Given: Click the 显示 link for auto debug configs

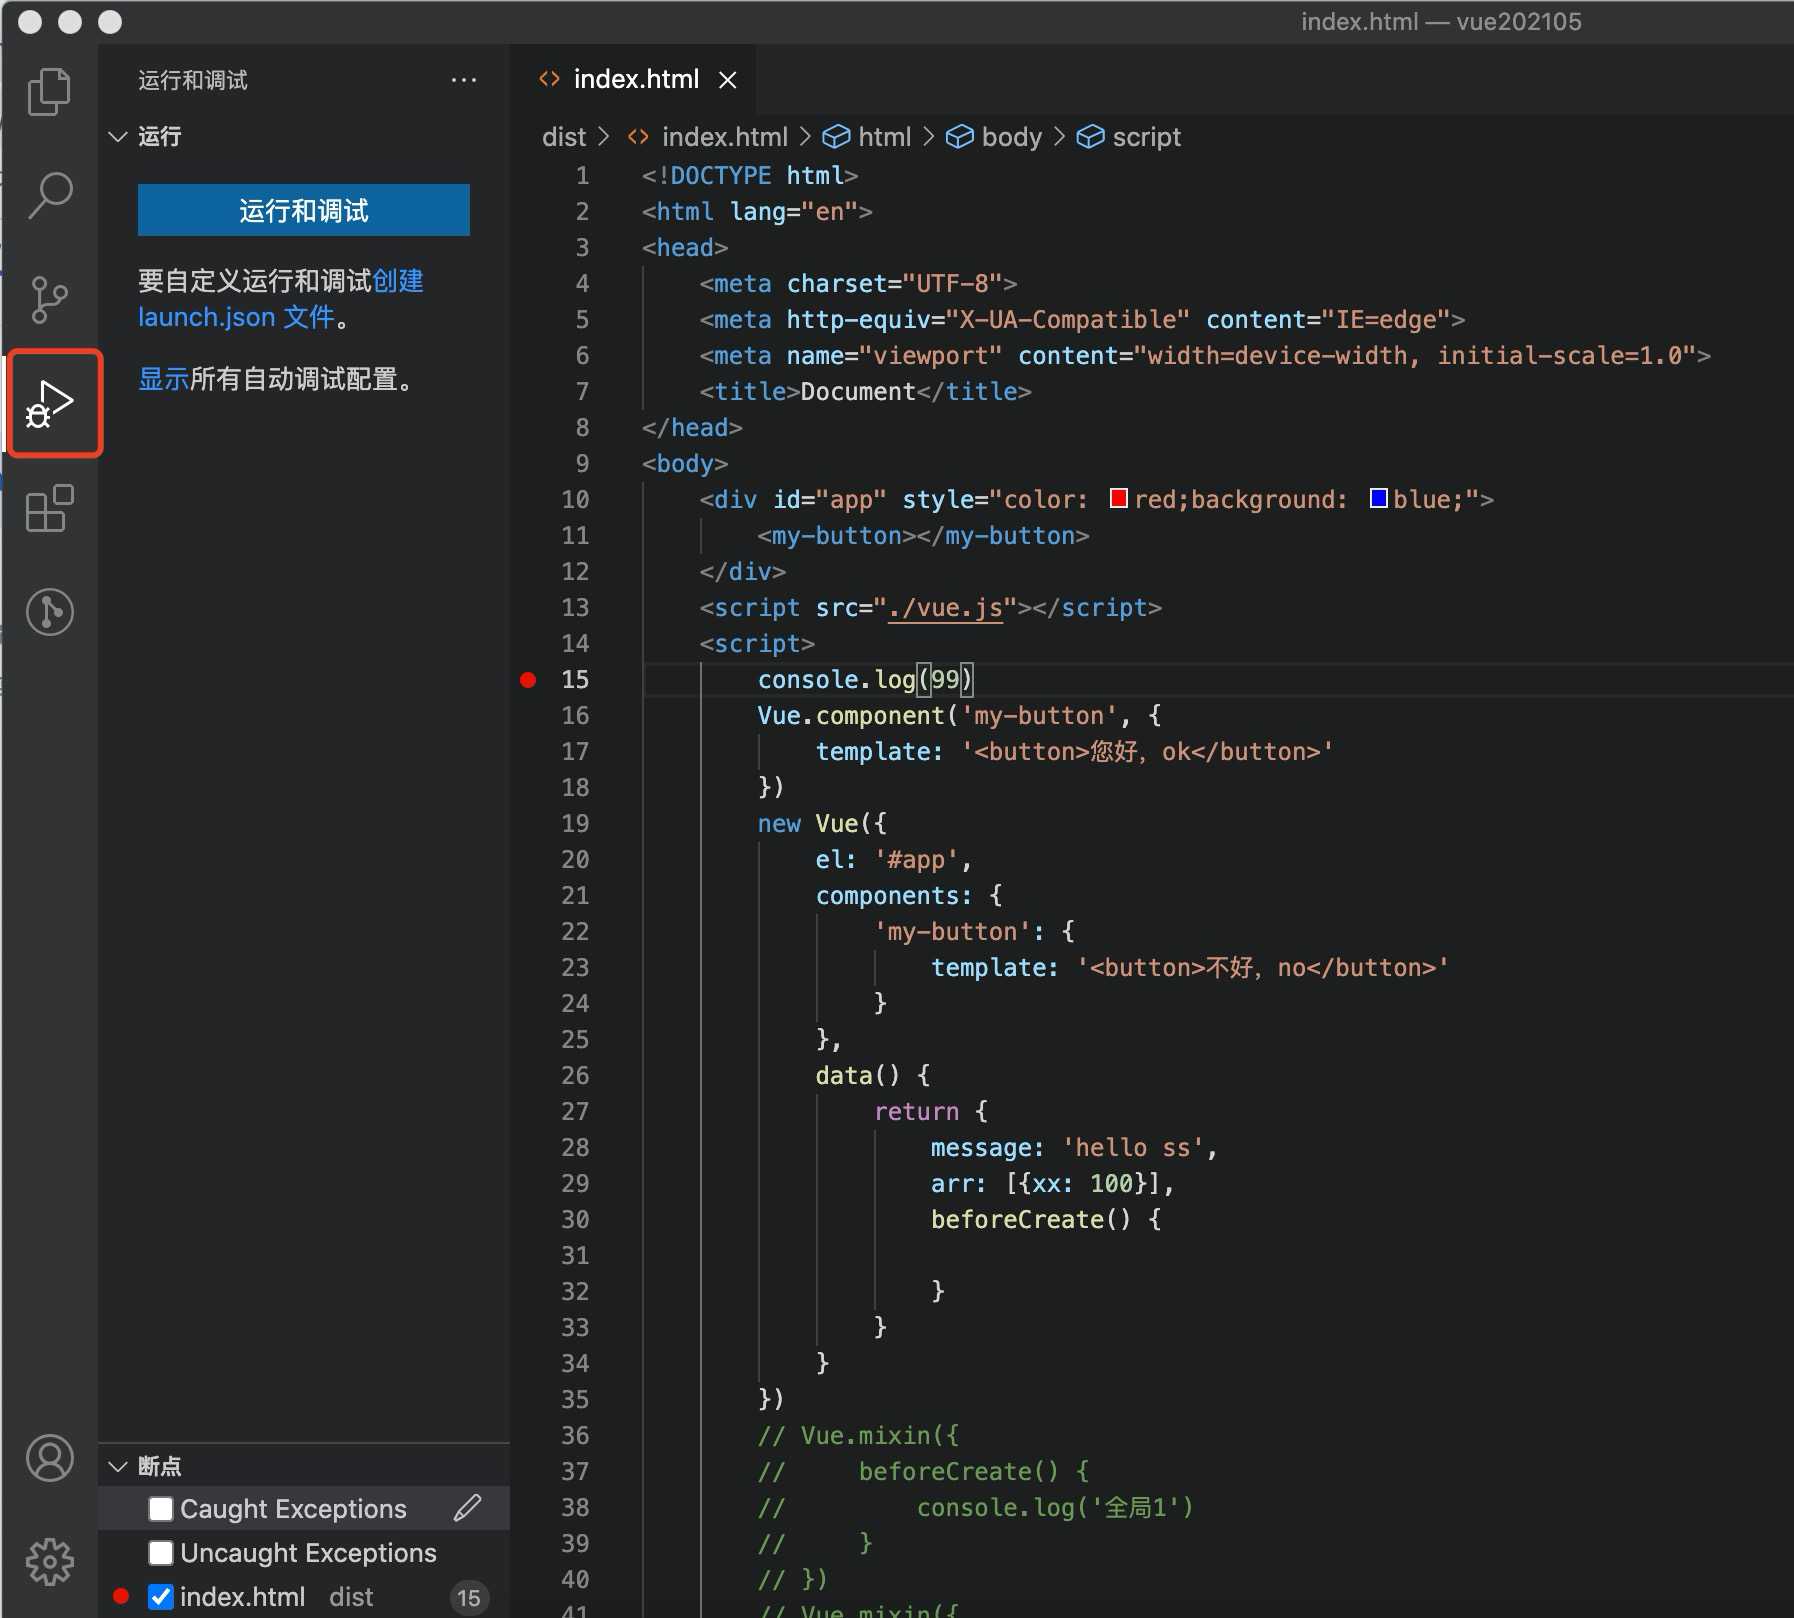Looking at the screenshot, I should point(163,379).
